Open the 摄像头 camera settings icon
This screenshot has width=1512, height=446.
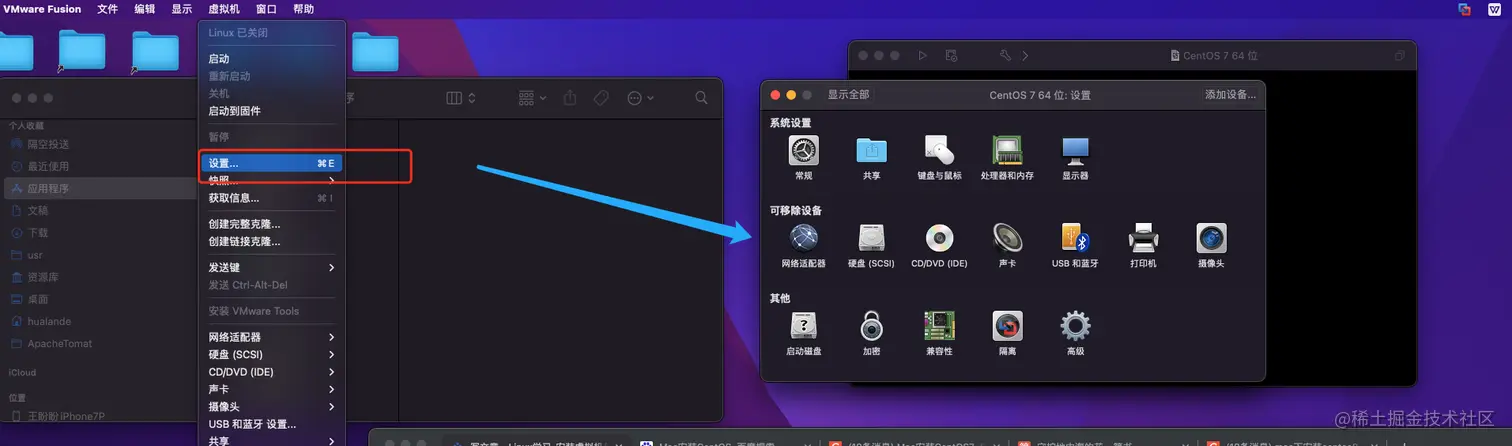point(1211,238)
